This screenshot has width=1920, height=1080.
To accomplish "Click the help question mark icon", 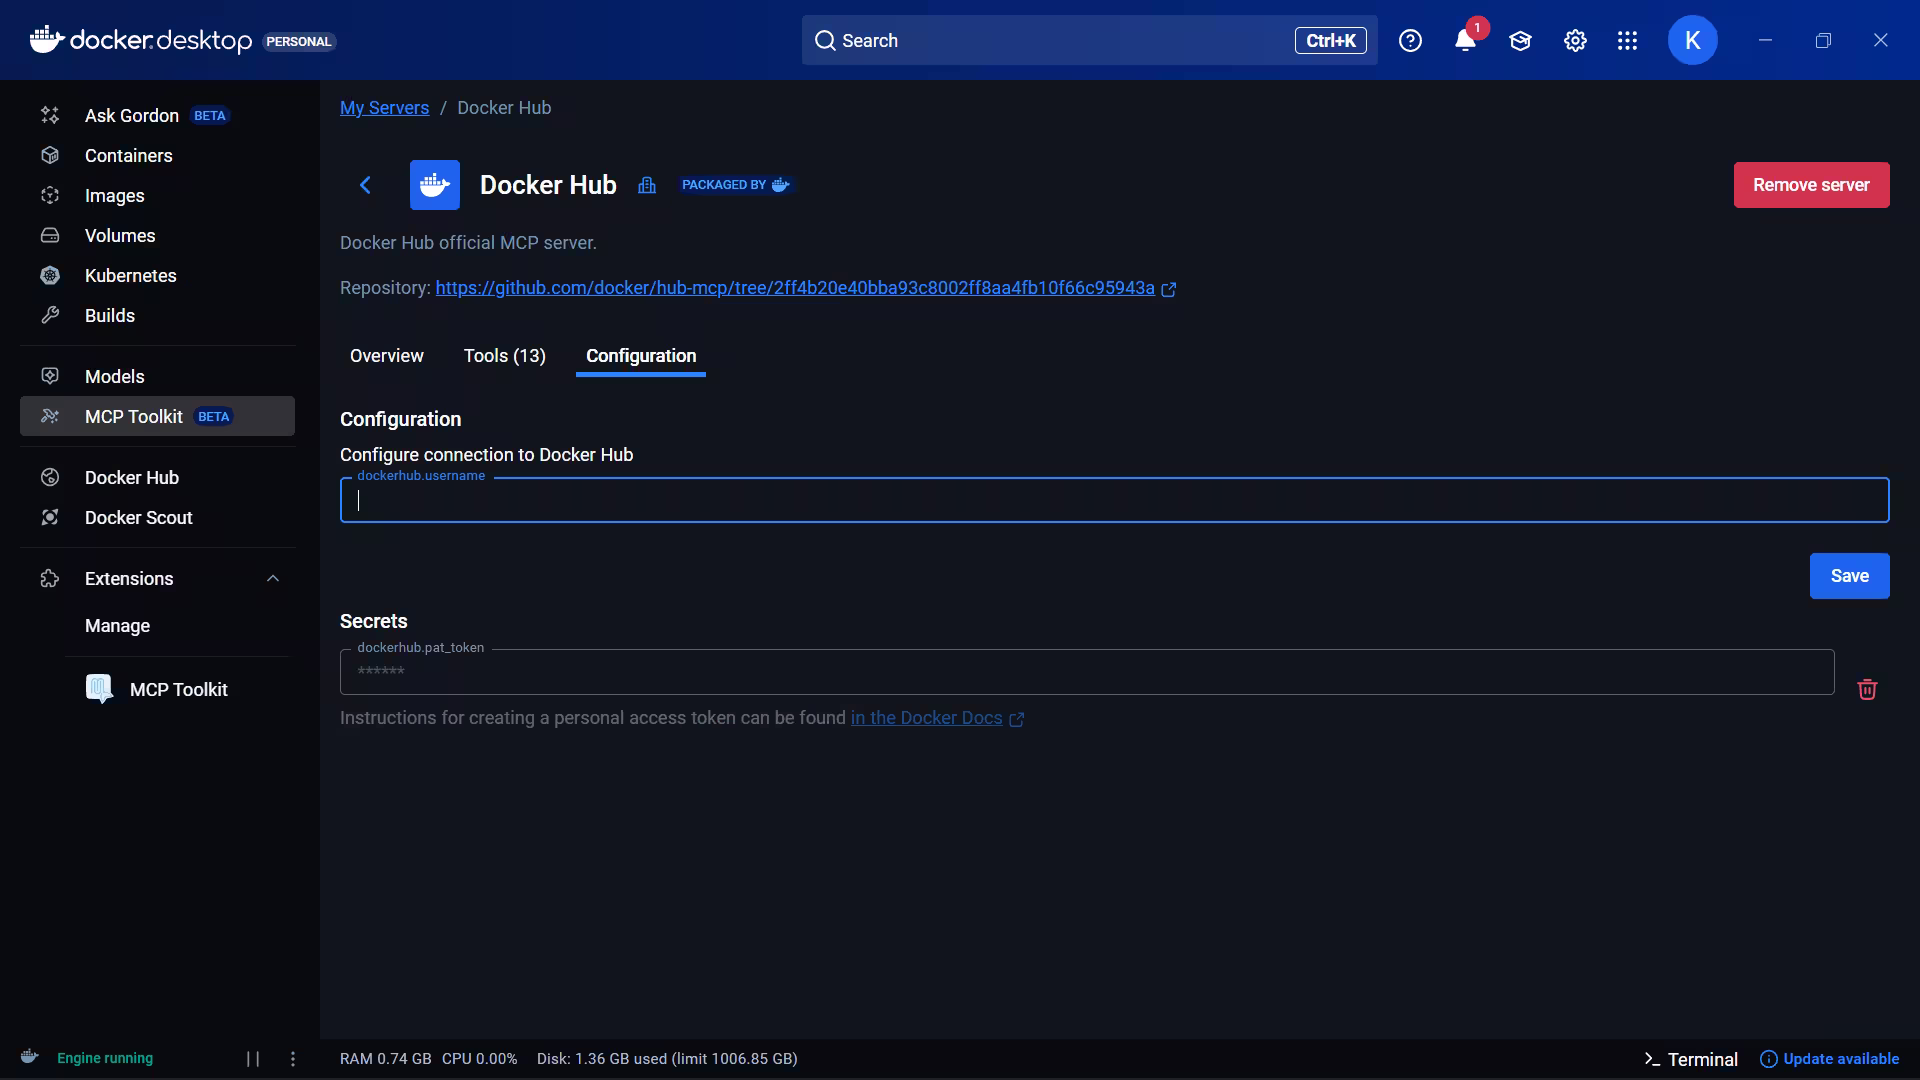I will [x=1410, y=41].
